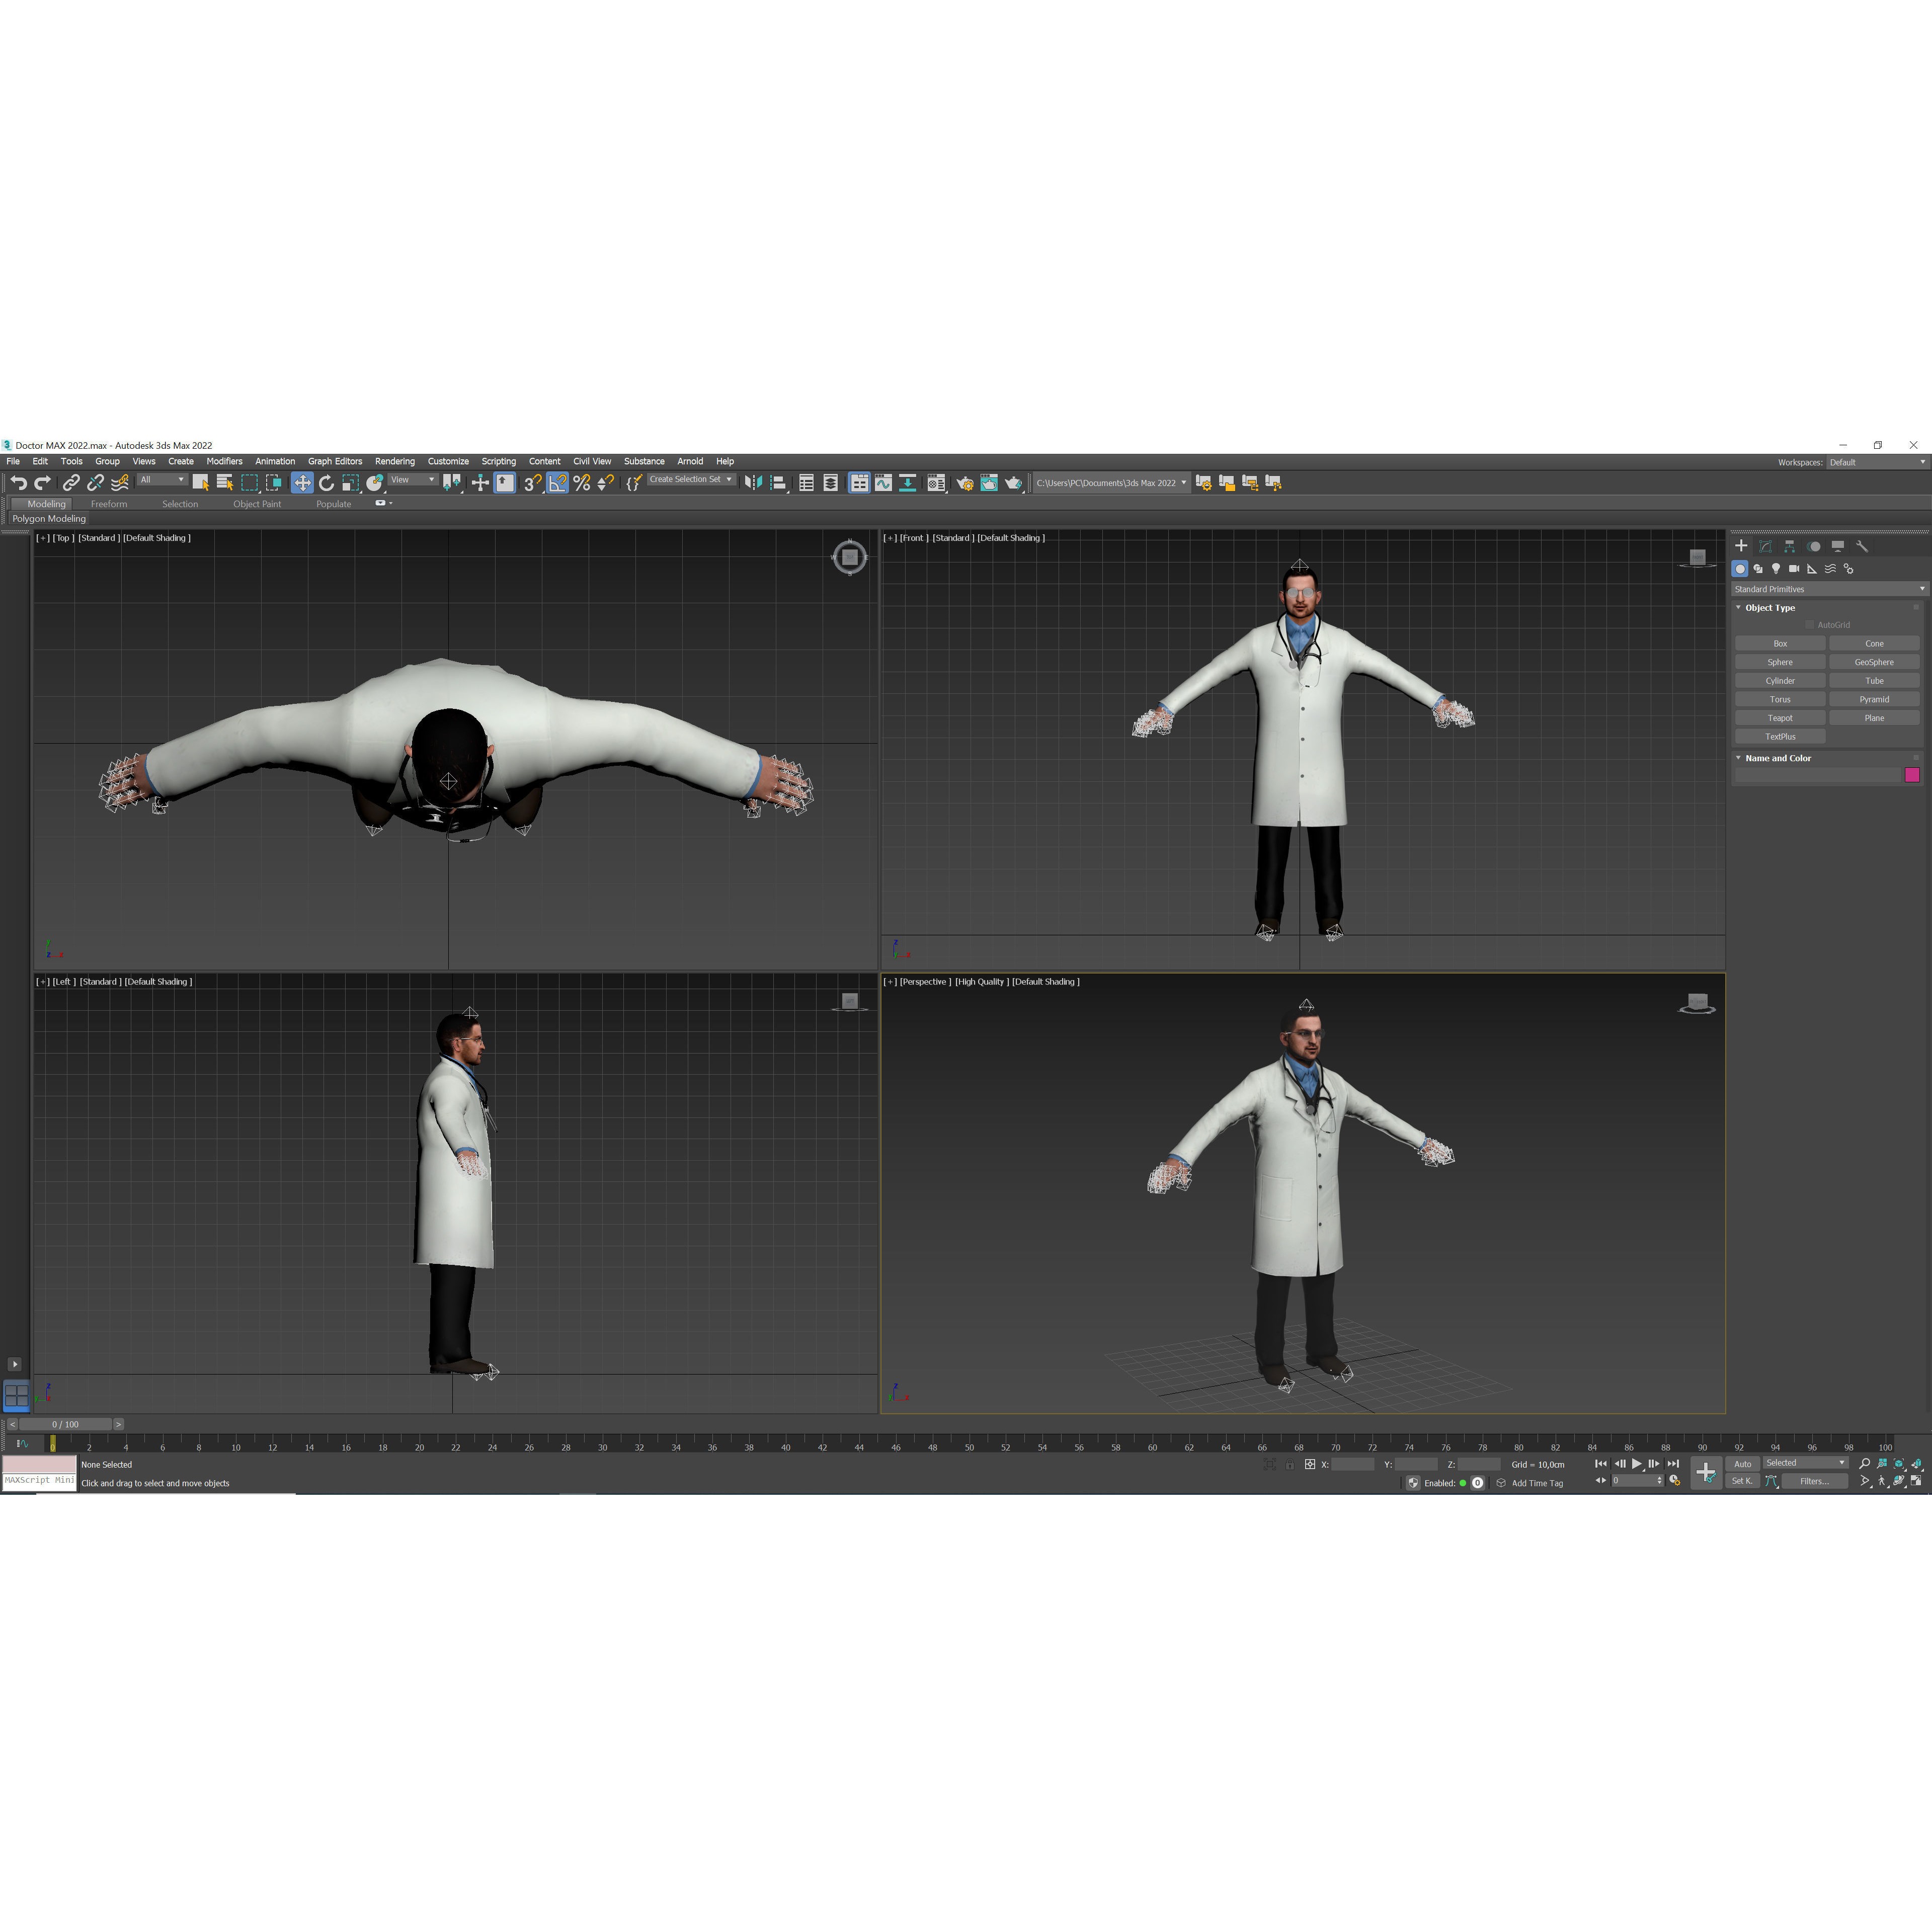1932x1932 pixels.
Task: Open the Standard Primitives dropdown
Action: (1919, 589)
